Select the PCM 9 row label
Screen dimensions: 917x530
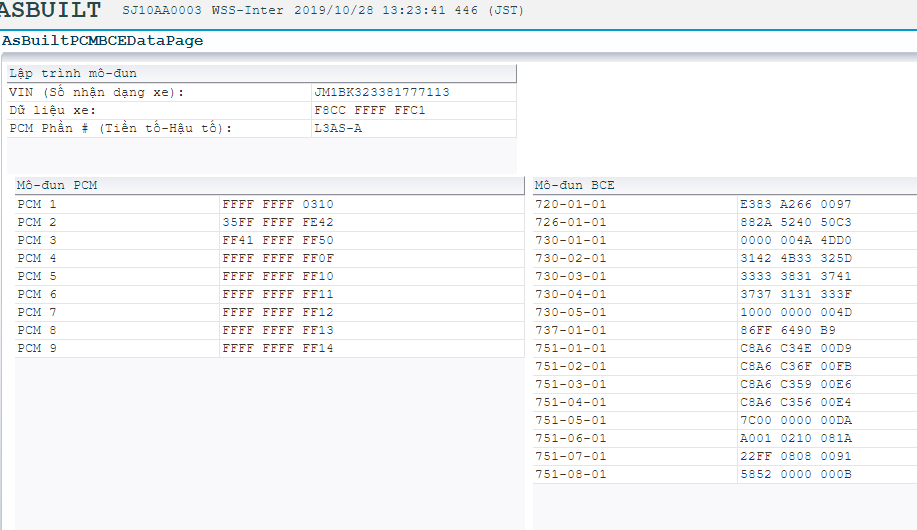37,348
